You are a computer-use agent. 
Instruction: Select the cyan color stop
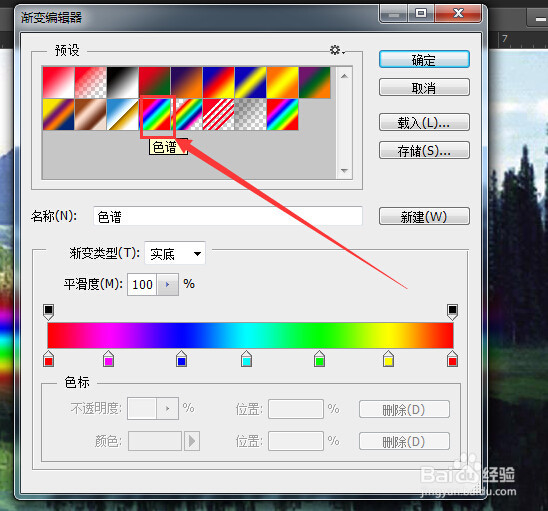pos(246,359)
